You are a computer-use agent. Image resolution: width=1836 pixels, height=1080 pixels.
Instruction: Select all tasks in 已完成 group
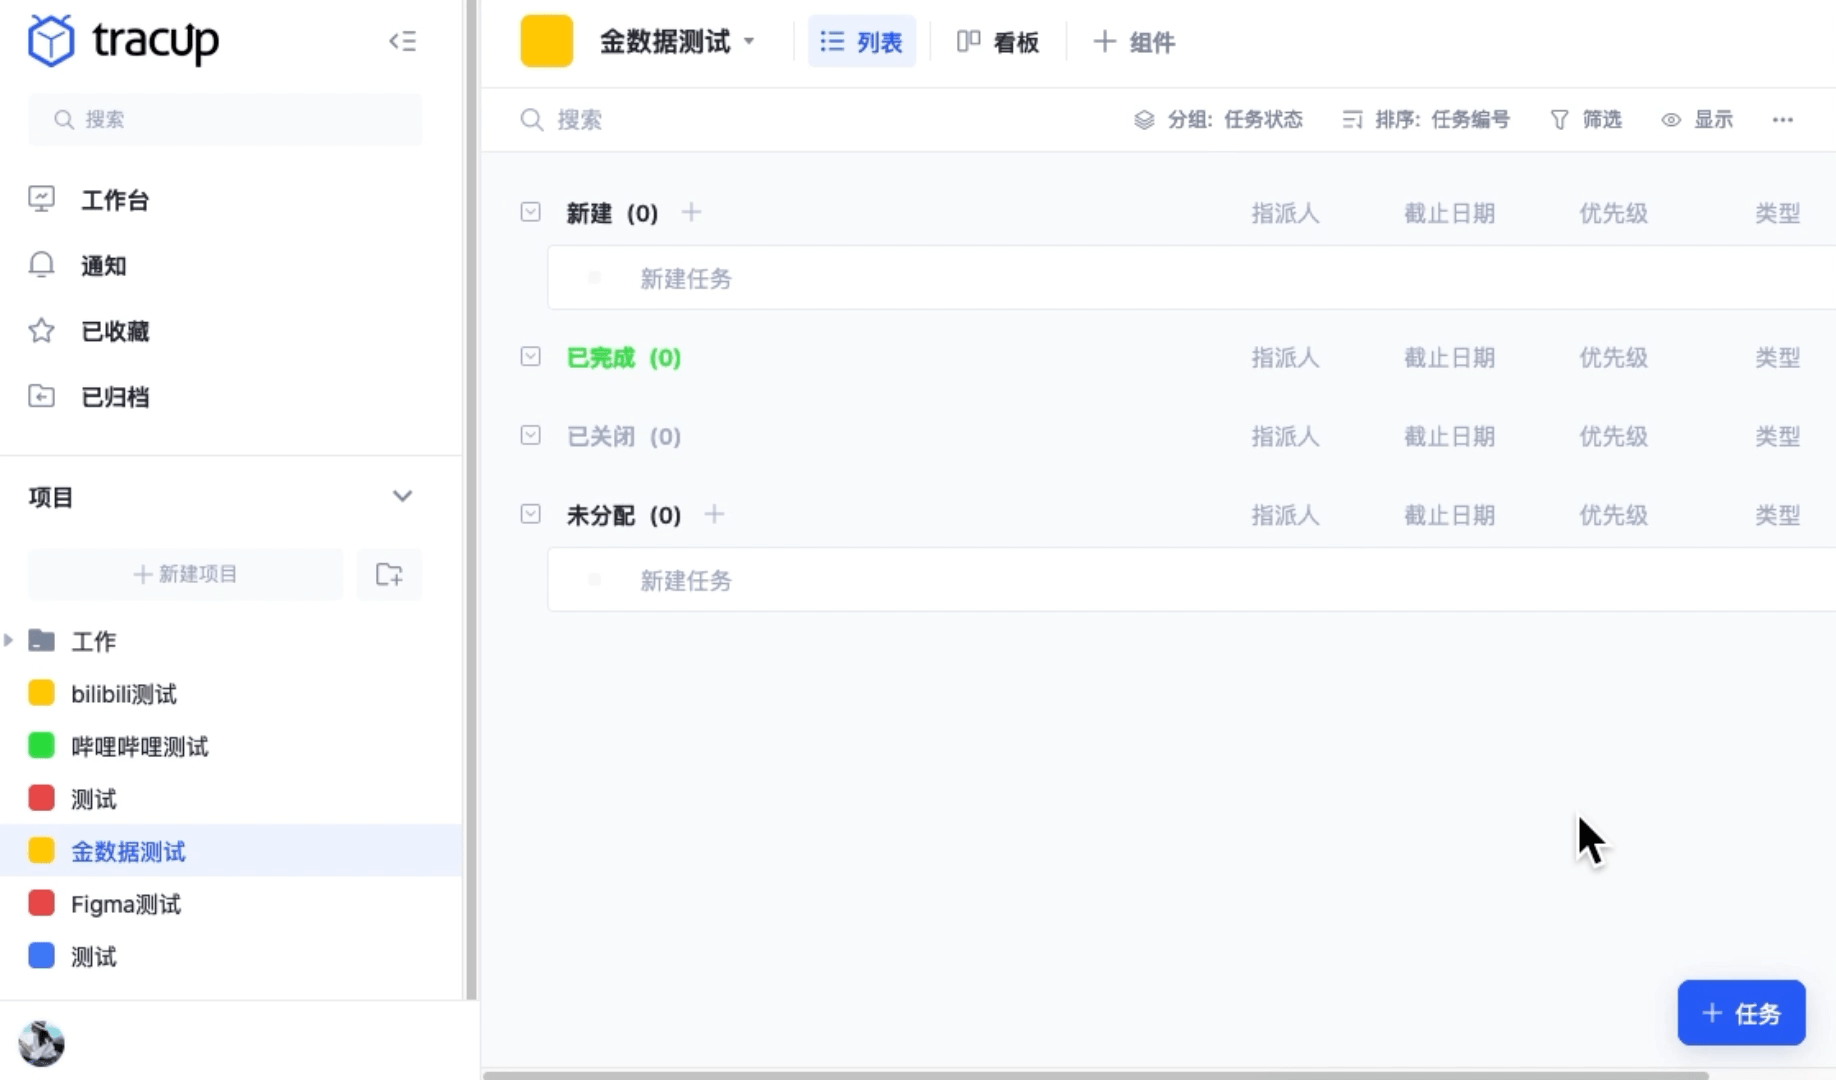530,357
